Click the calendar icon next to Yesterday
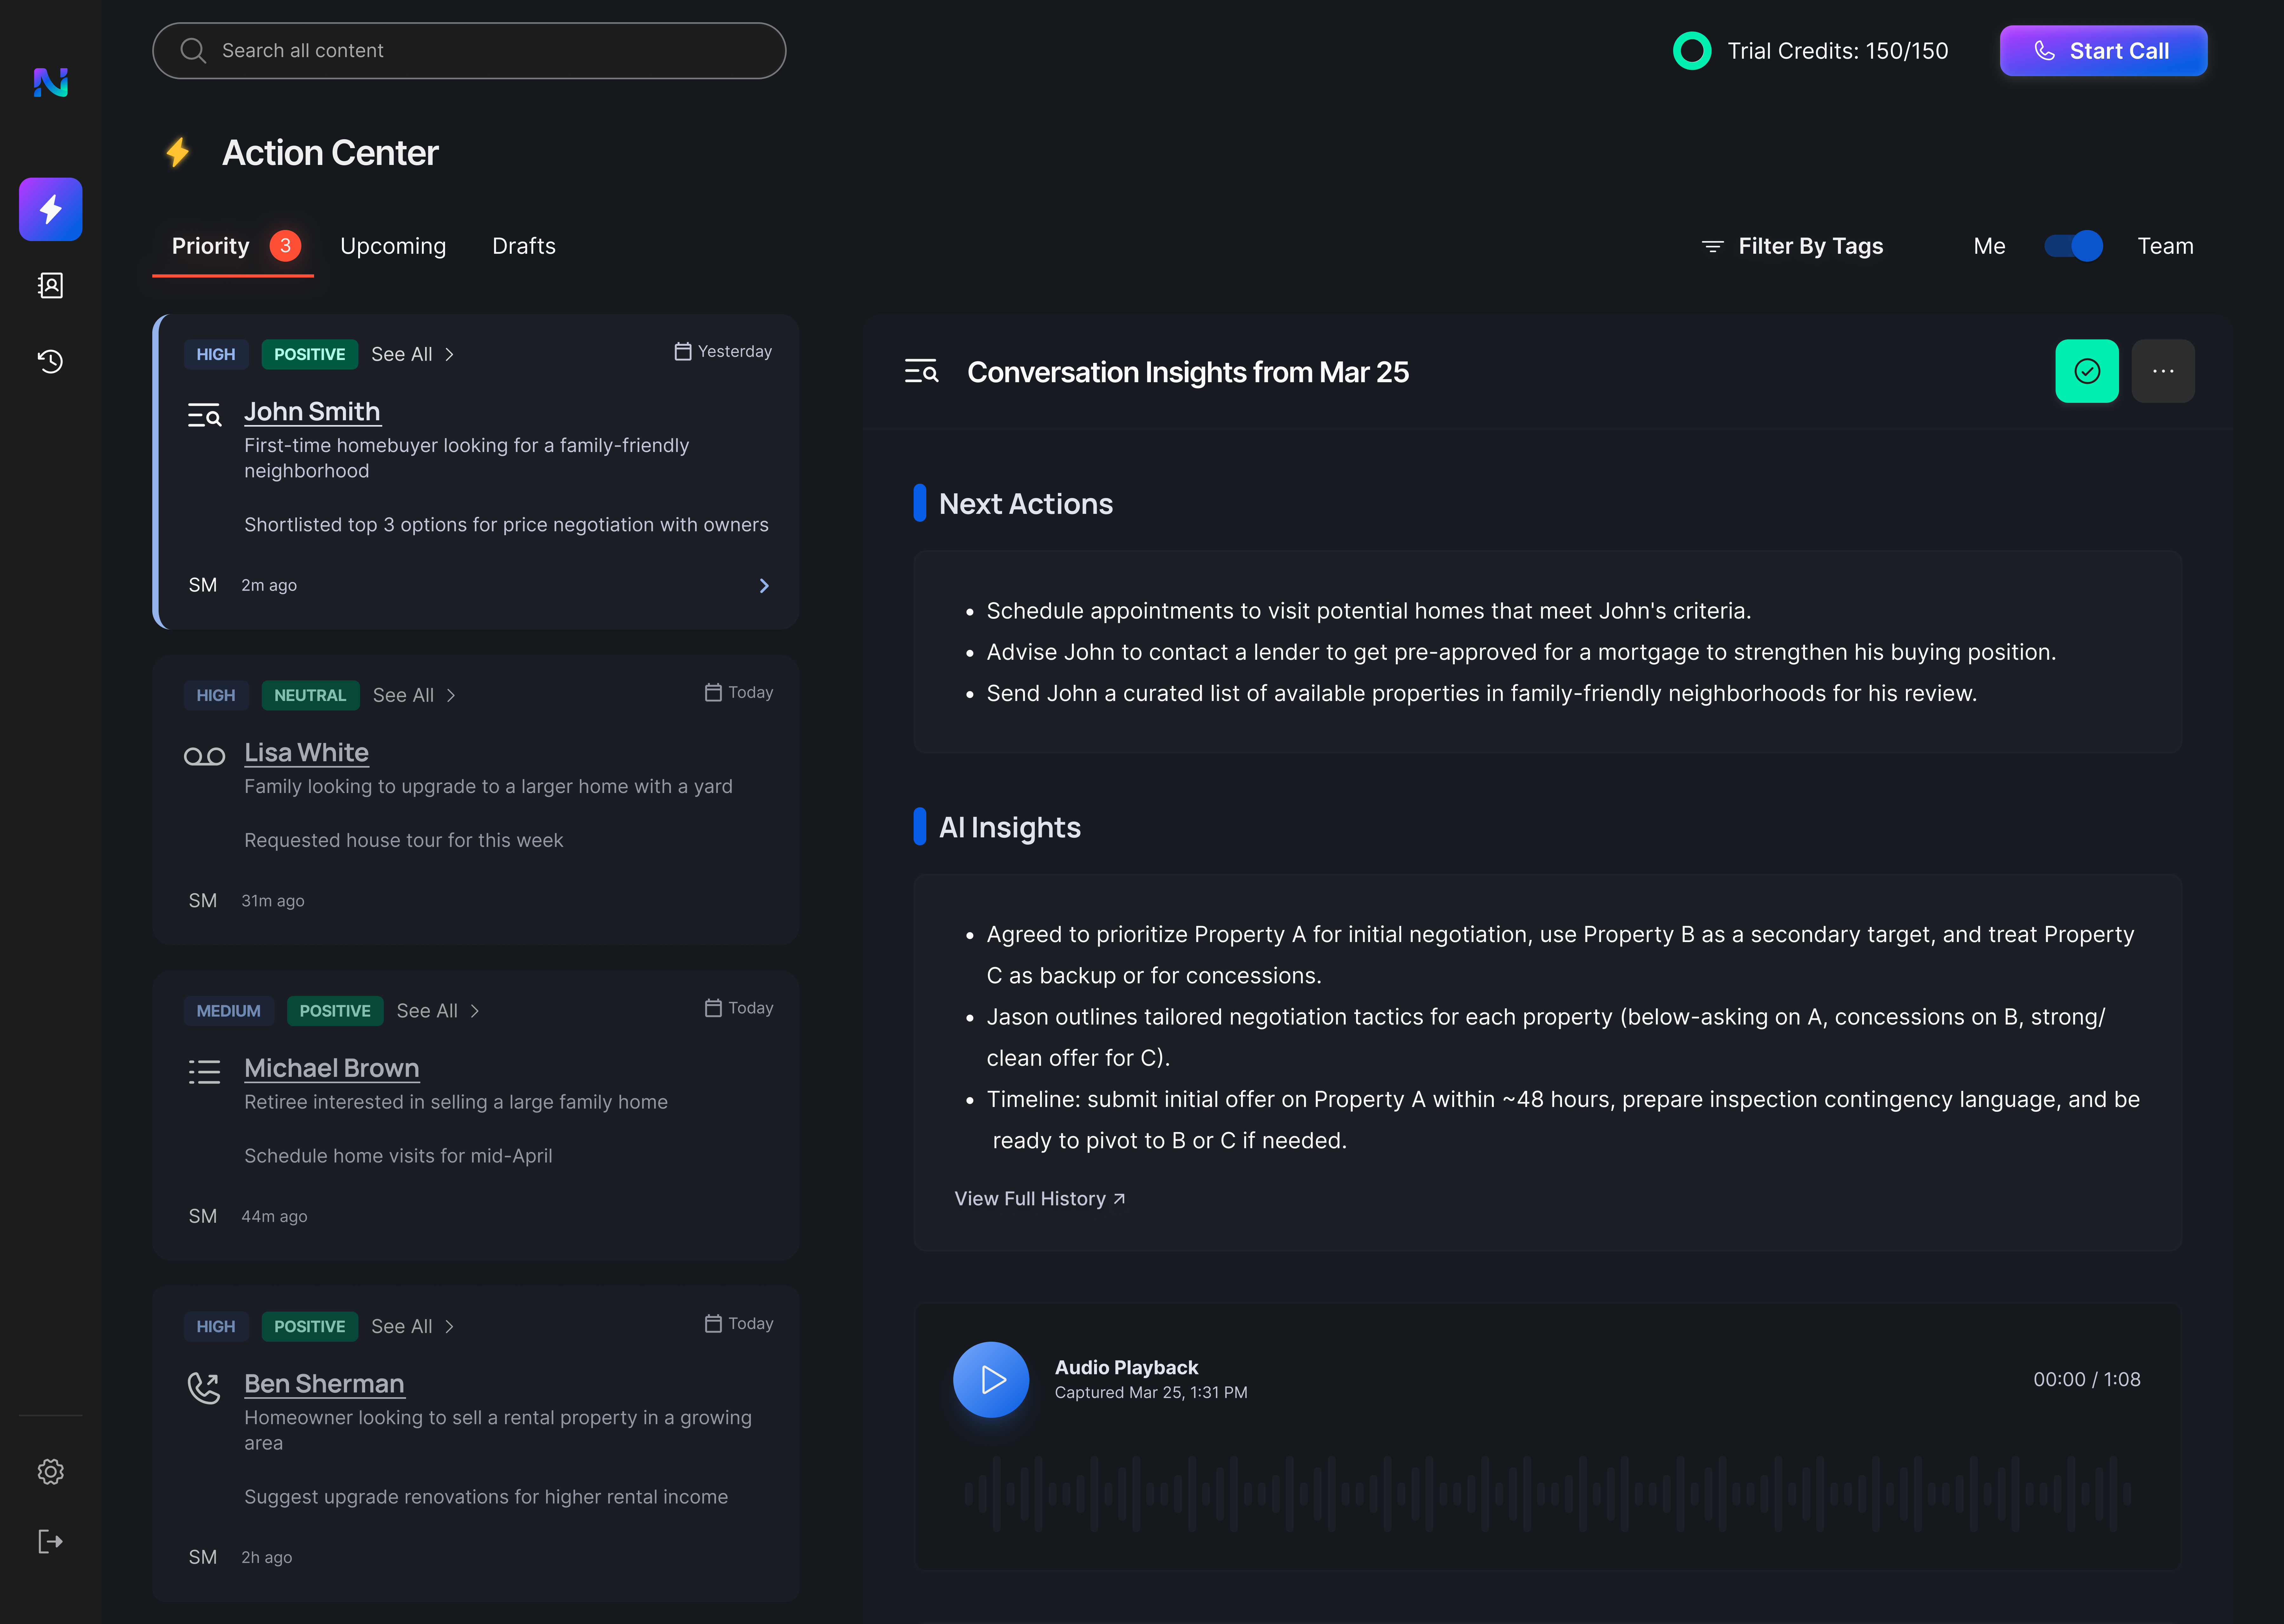The height and width of the screenshot is (1624, 2284). [683, 352]
